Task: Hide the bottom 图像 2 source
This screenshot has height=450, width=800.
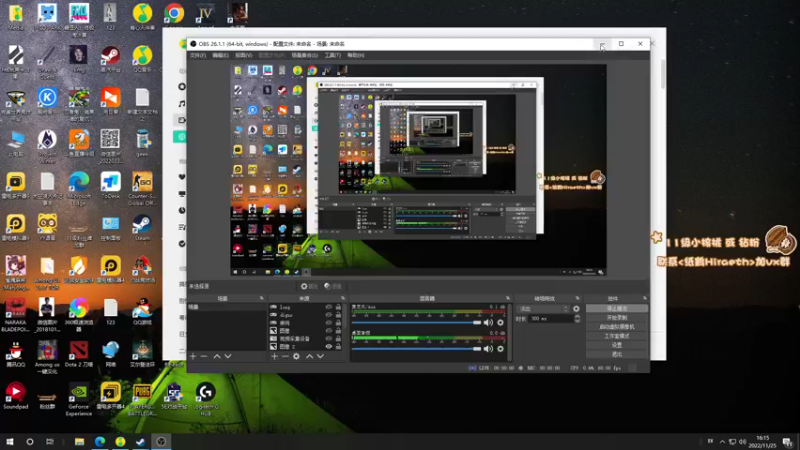Action: point(329,347)
